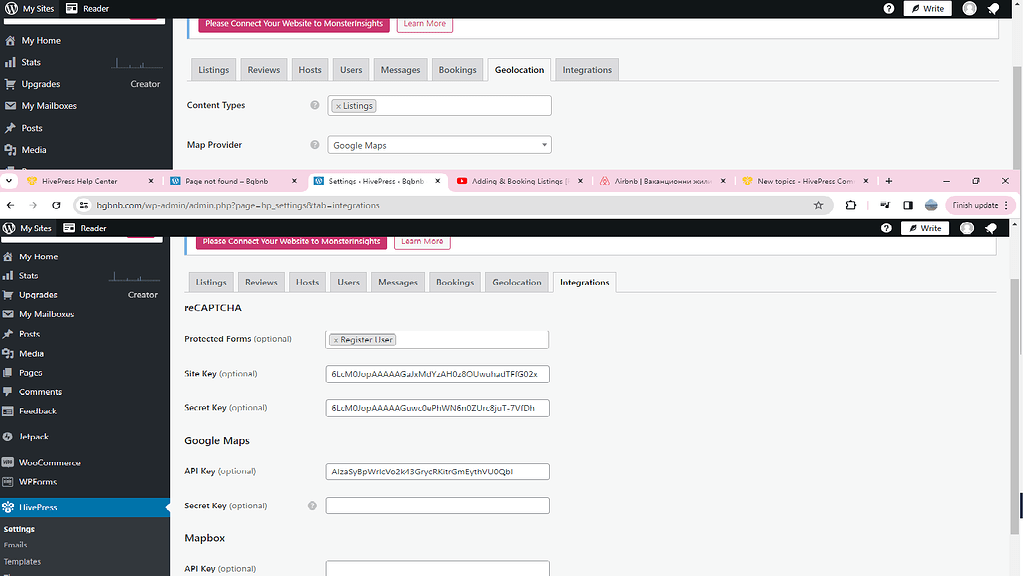Screen dimensions: 1024x576
Task: Switch to the New topics - HivePress browser tab
Action: click(806, 181)
